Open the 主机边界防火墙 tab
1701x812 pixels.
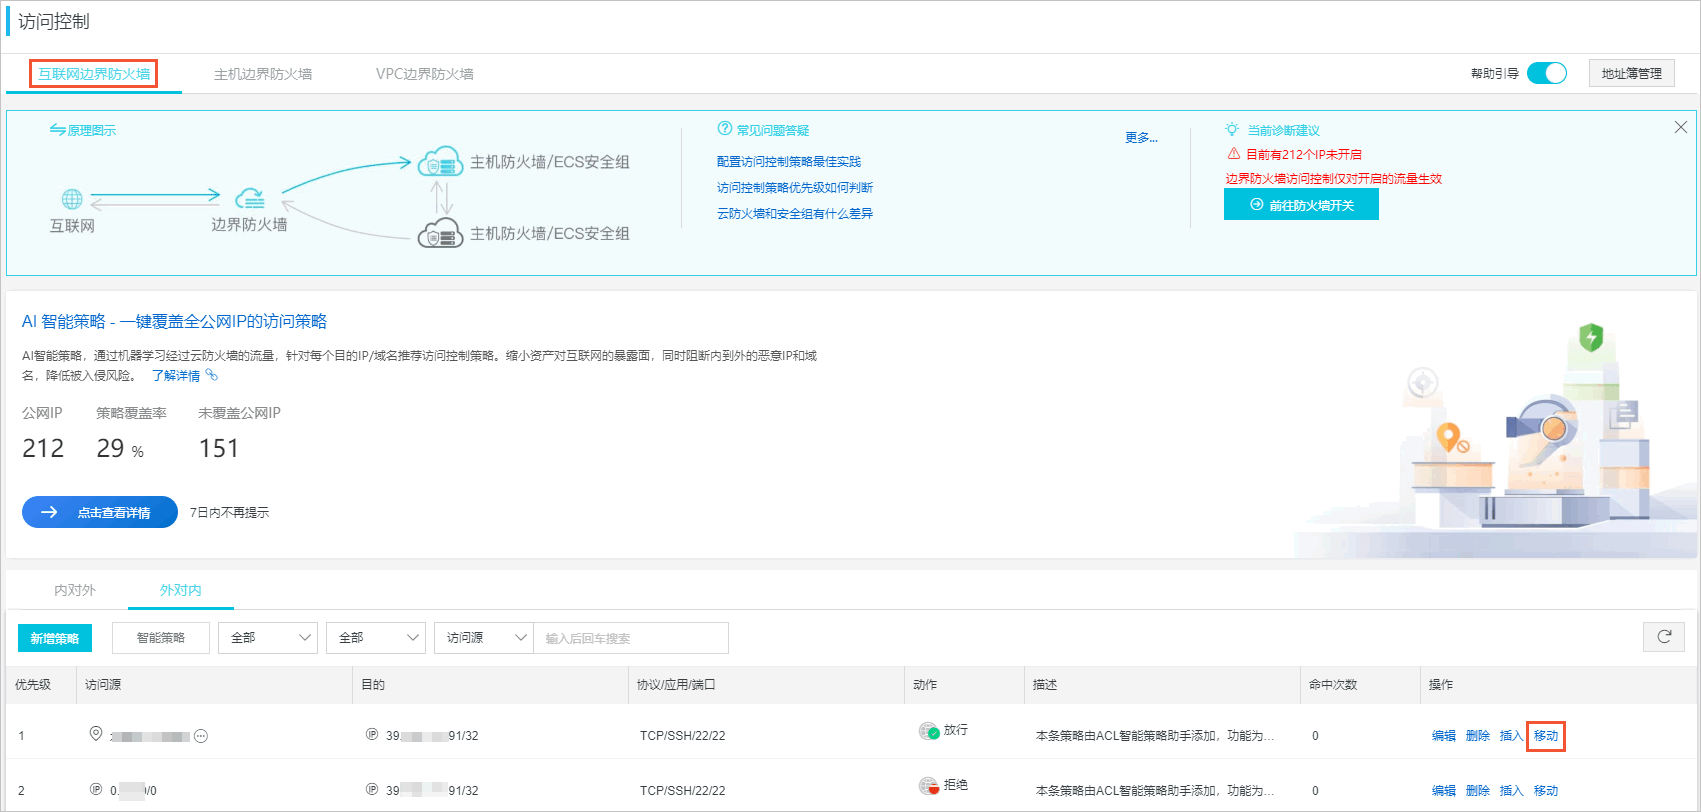(x=263, y=74)
